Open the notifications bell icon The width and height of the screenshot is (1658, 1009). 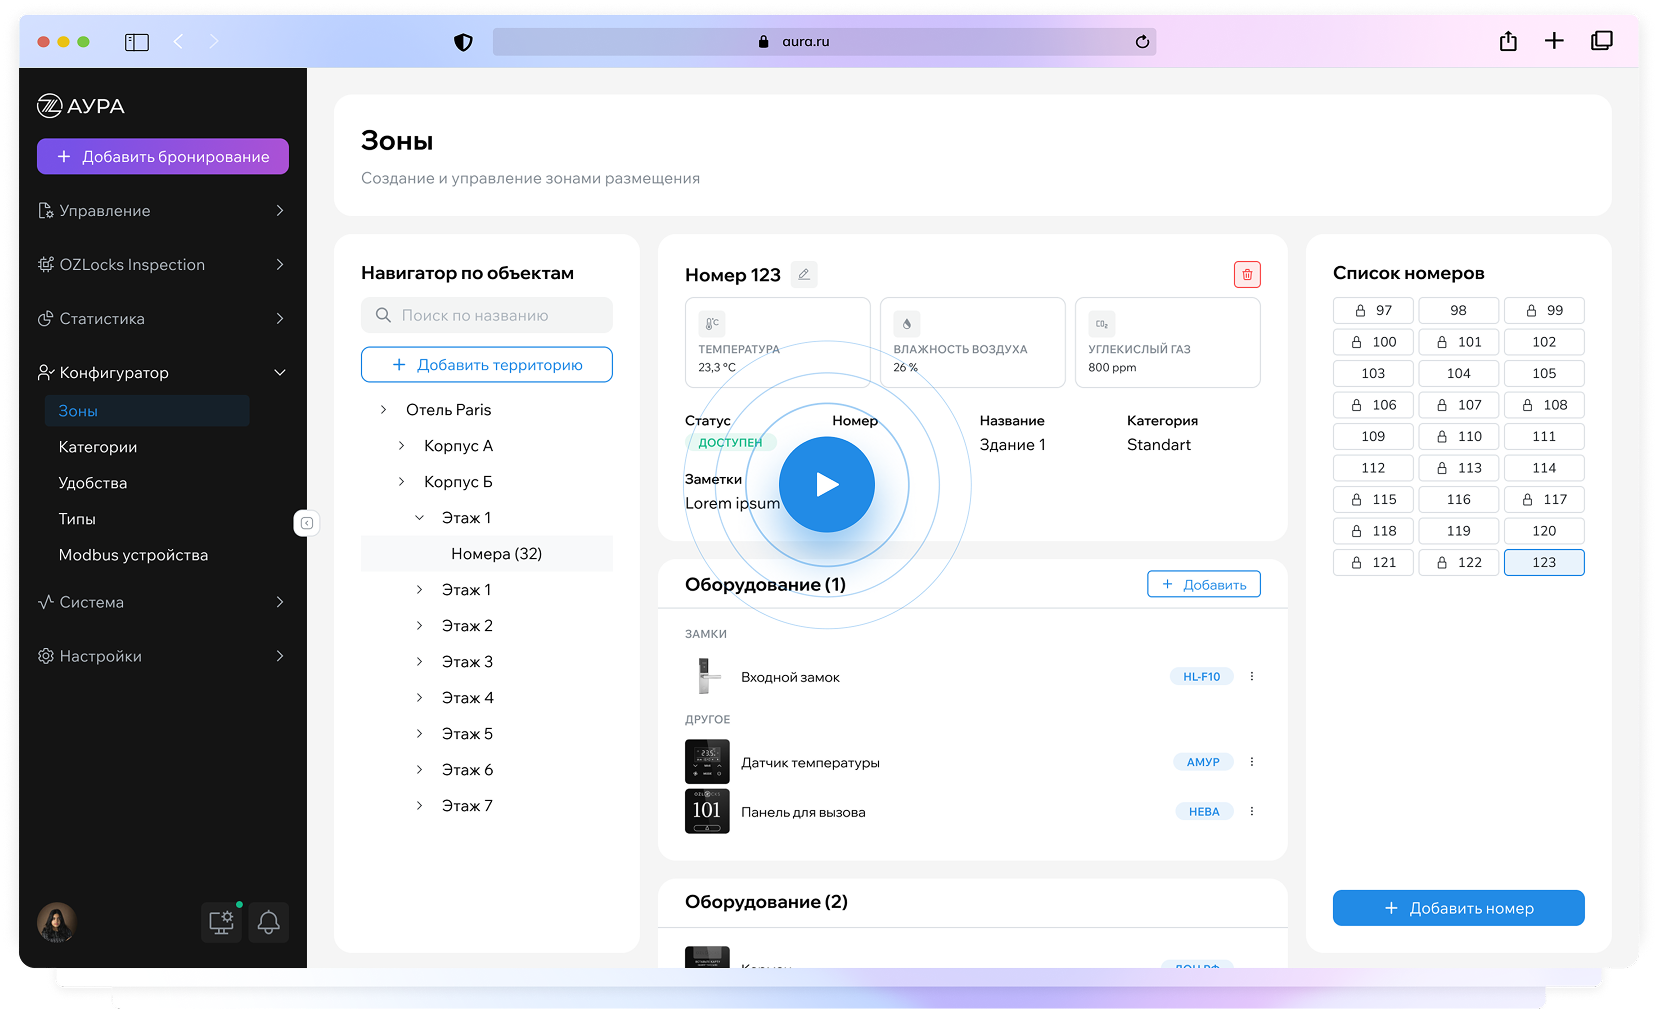tap(268, 922)
